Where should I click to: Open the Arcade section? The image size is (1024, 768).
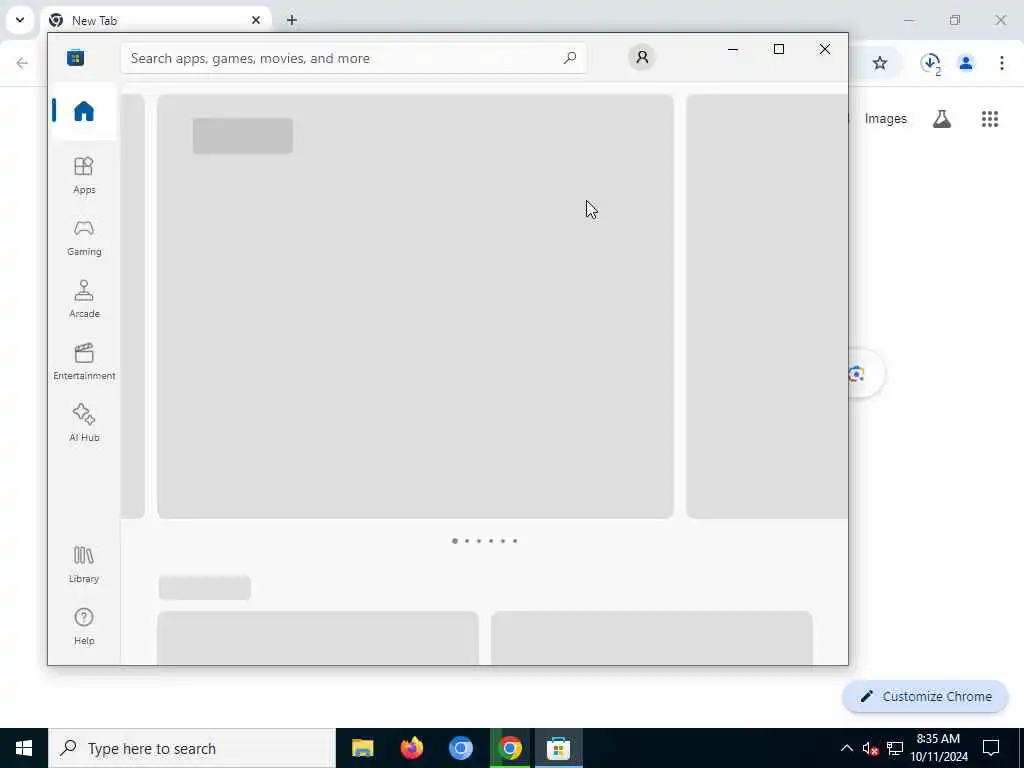84,299
